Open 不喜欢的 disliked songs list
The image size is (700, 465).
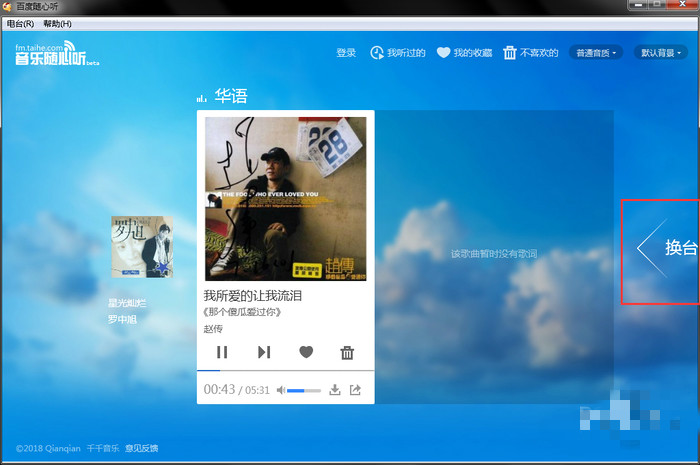(531, 53)
